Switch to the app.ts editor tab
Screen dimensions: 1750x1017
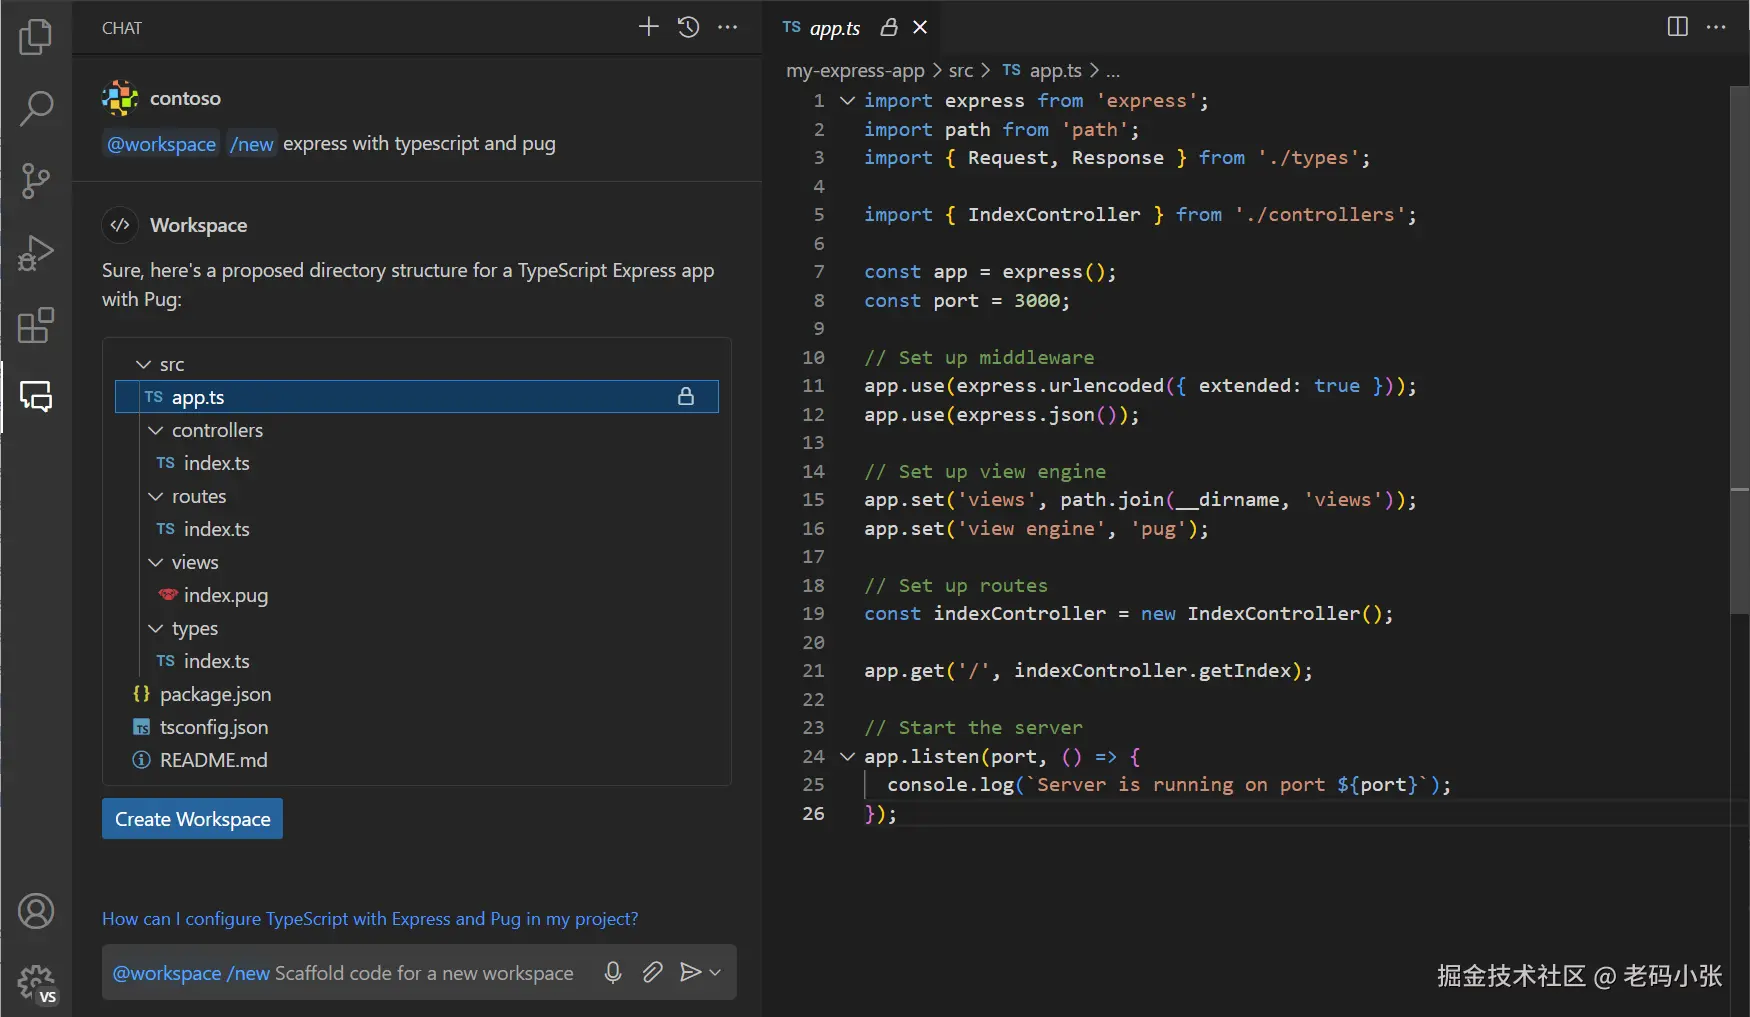(x=834, y=28)
